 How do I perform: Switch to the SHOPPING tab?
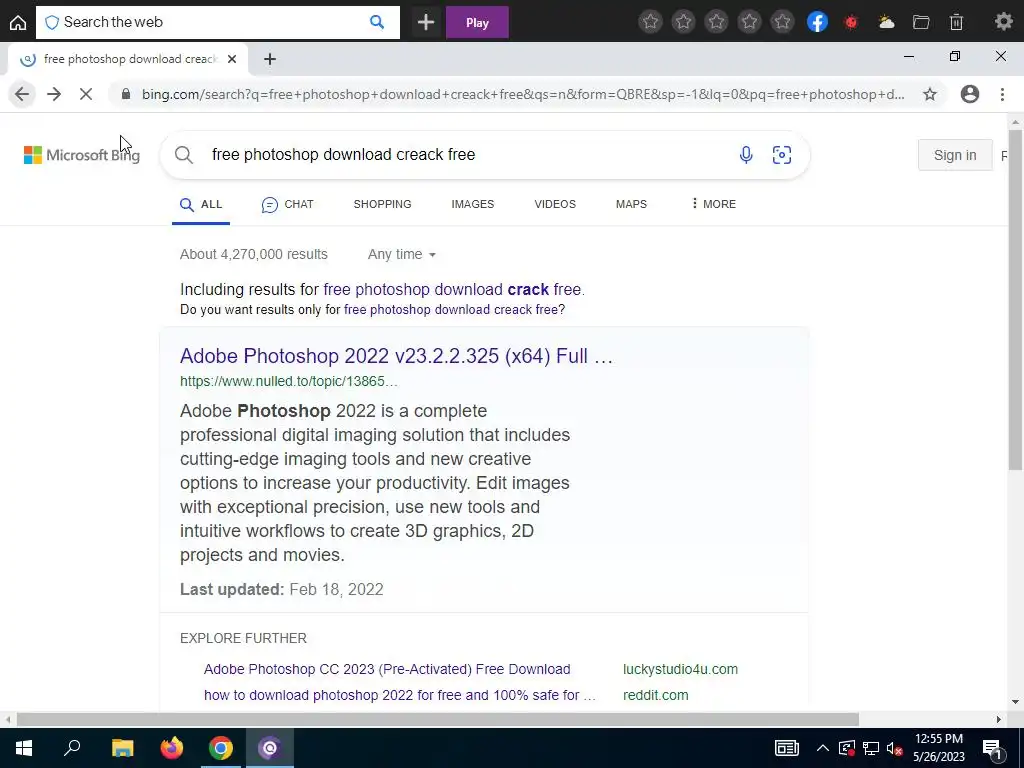[x=382, y=204]
